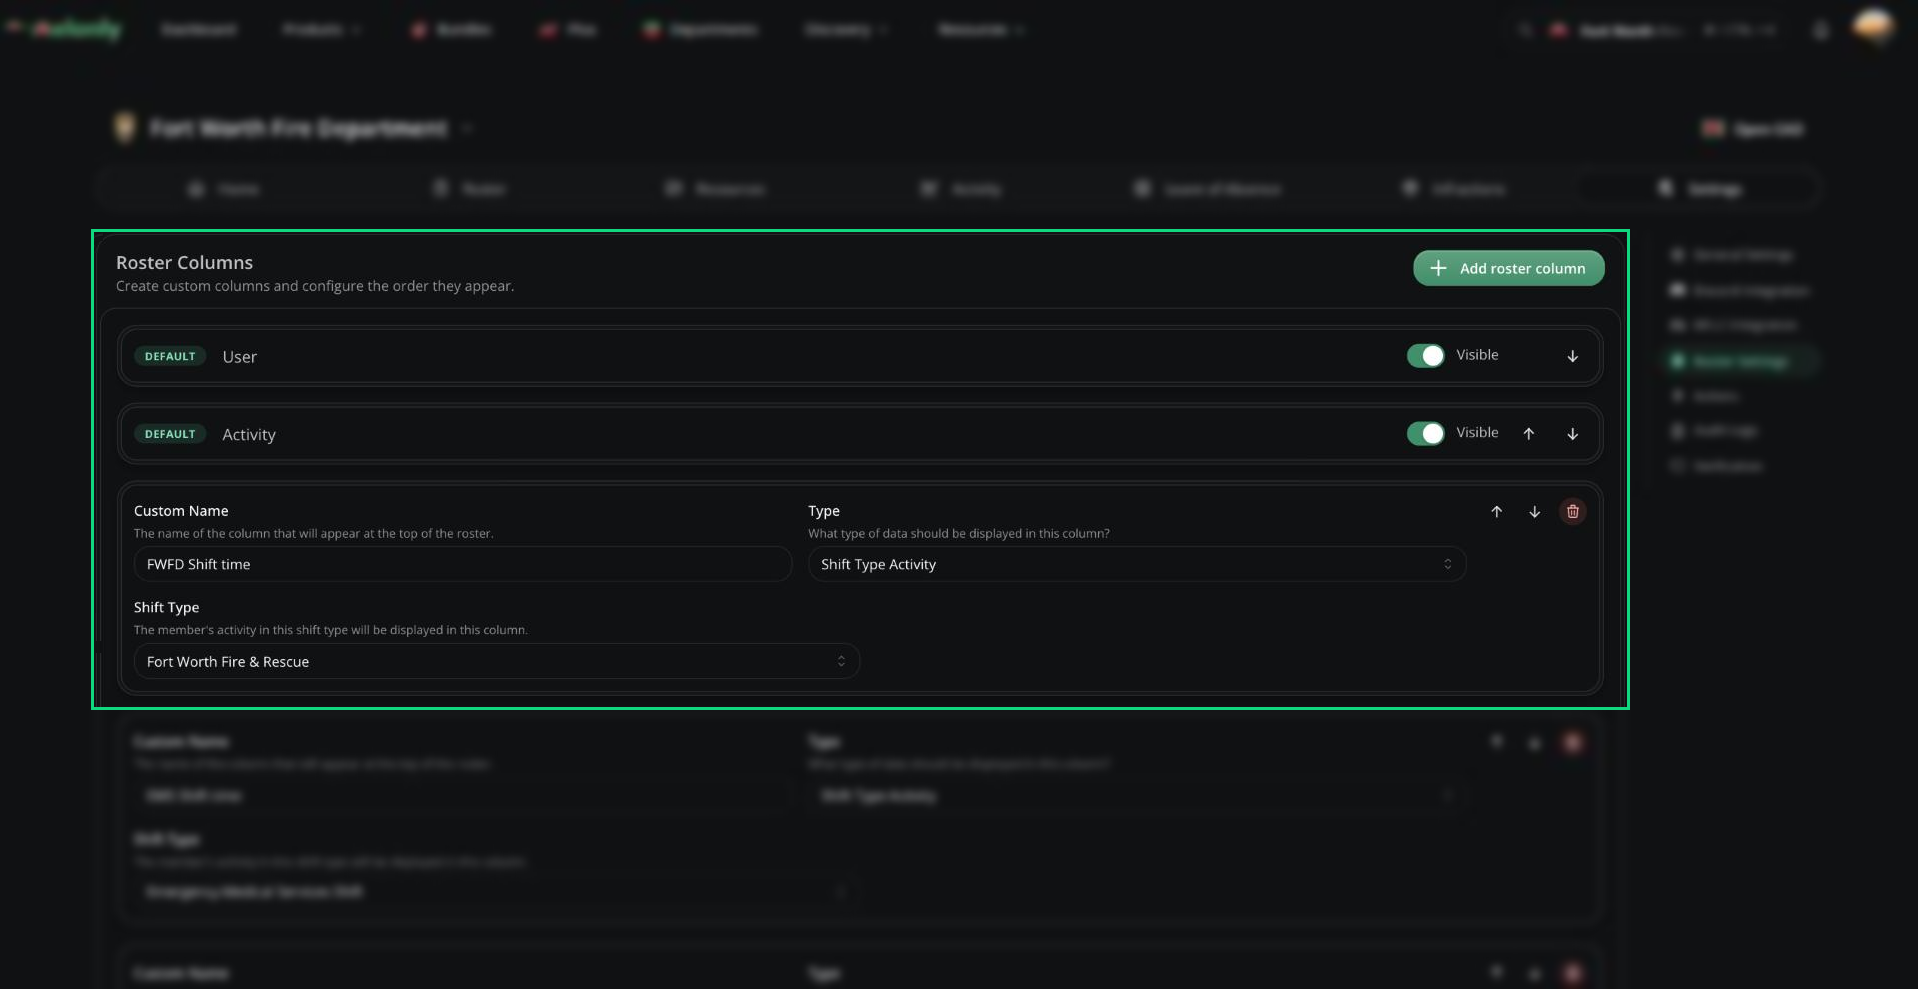Click the Custom Name field label
The image size is (1918, 989).
pos(181,511)
